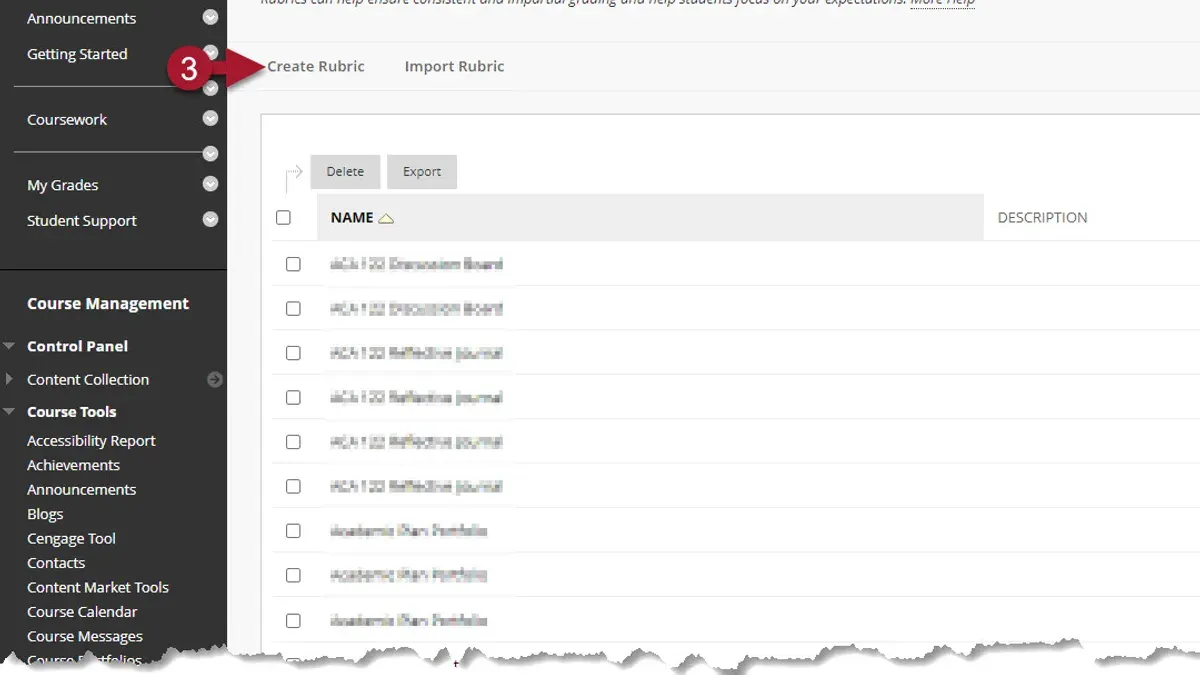Viewport: 1200px width, 675px height.
Task: Click the DESCRIPTION column header
Action: [1042, 218]
